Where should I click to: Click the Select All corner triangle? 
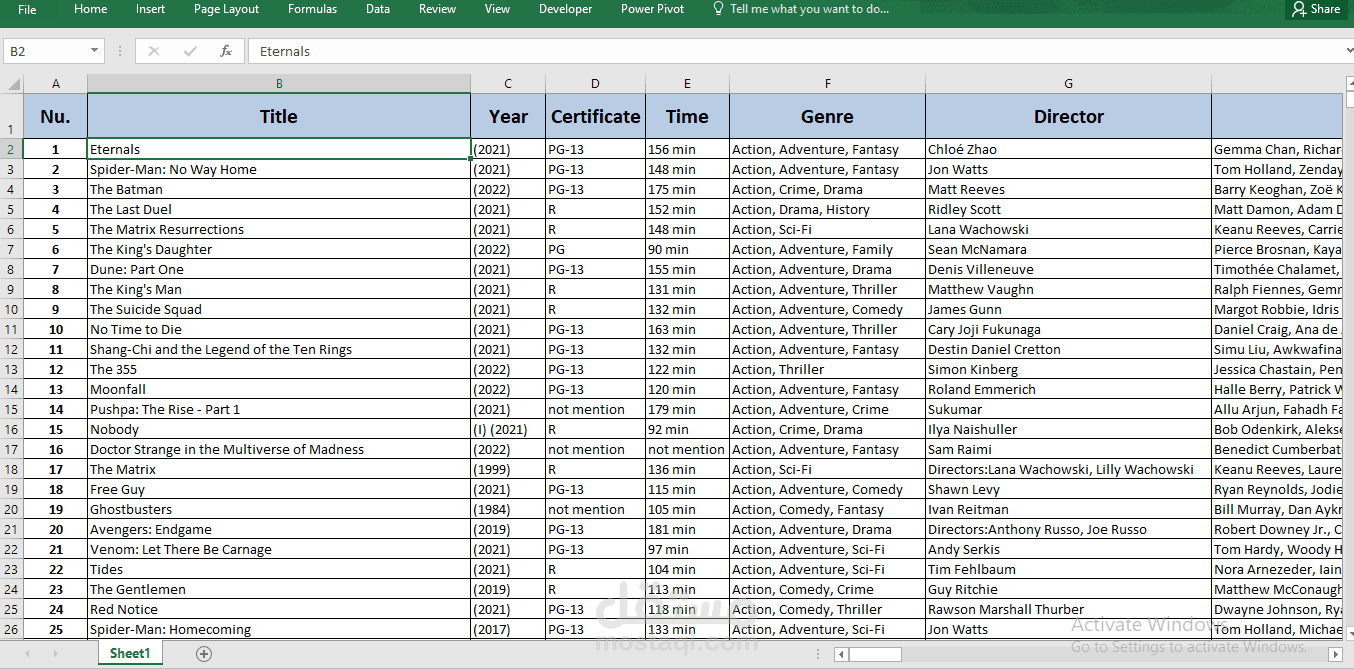pyautogui.click(x=13, y=84)
